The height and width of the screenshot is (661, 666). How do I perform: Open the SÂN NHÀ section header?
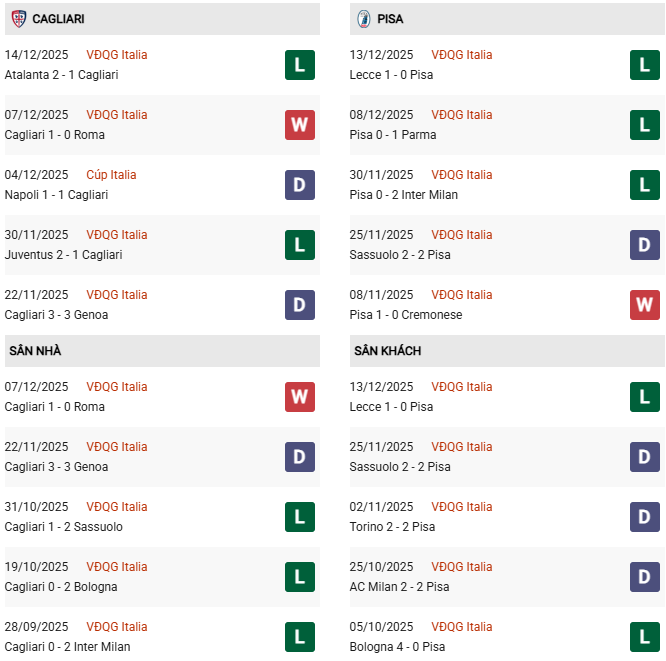[x=35, y=351]
